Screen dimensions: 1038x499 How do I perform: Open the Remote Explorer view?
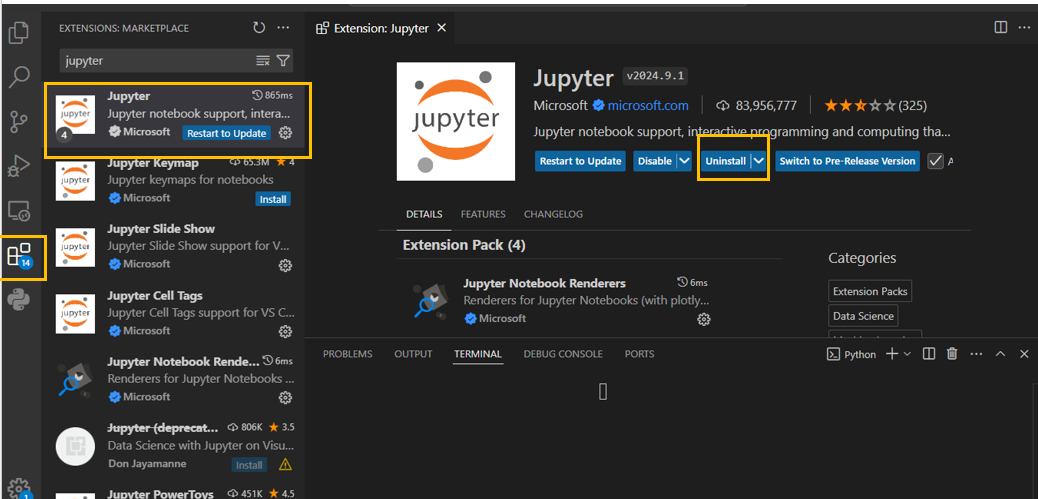(19, 211)
